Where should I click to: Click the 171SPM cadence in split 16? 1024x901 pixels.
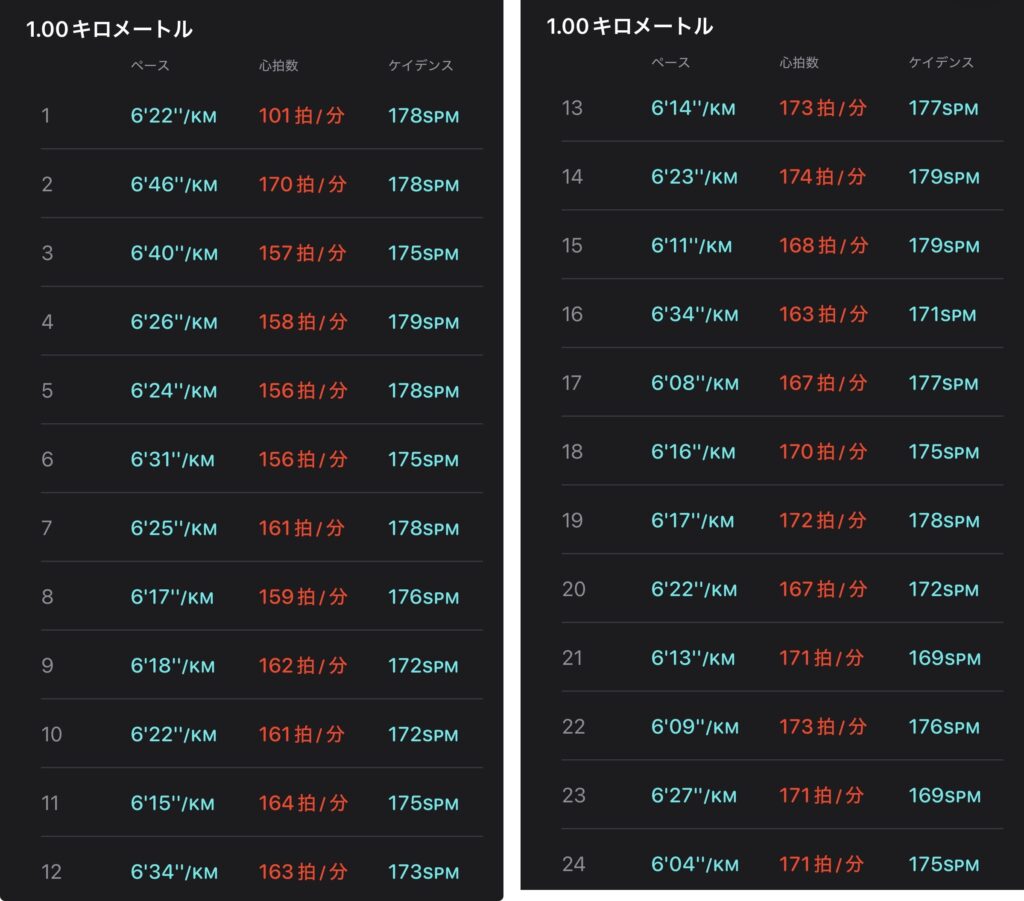(942, 314)
